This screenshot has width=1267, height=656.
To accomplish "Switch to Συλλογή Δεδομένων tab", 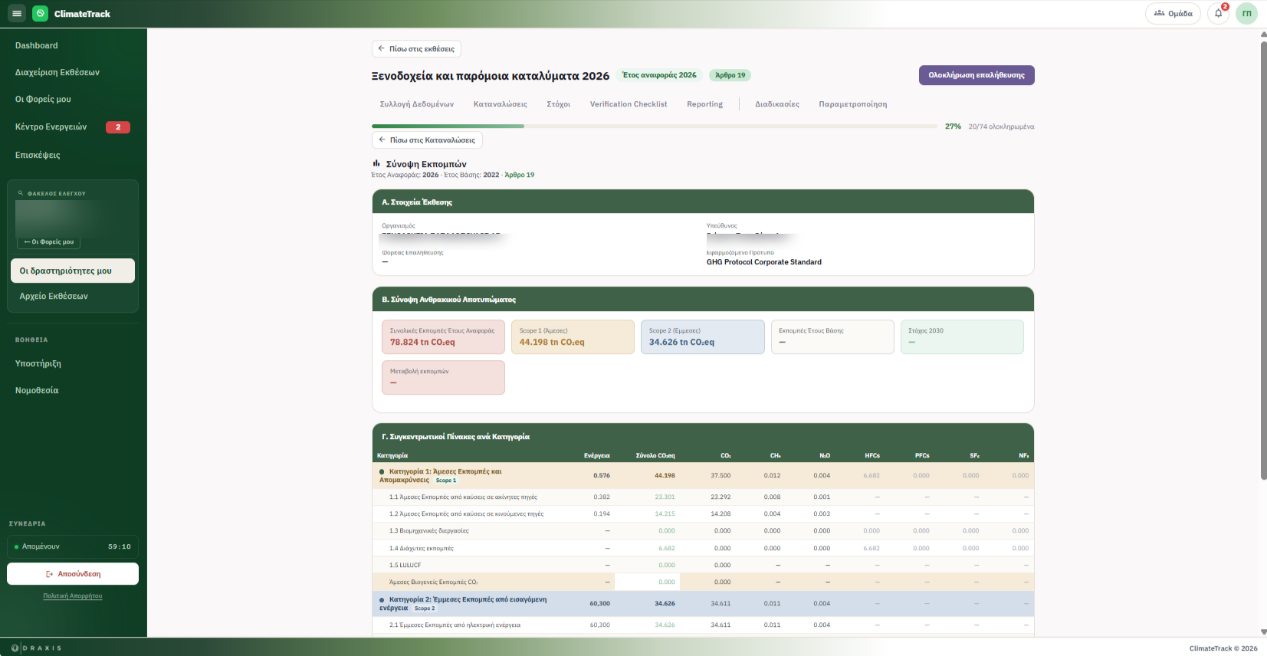I will [x=417, y=104].
